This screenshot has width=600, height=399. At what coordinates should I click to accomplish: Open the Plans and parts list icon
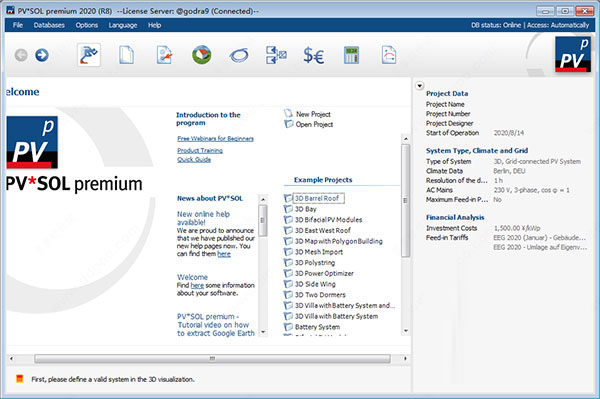(276, 55)
